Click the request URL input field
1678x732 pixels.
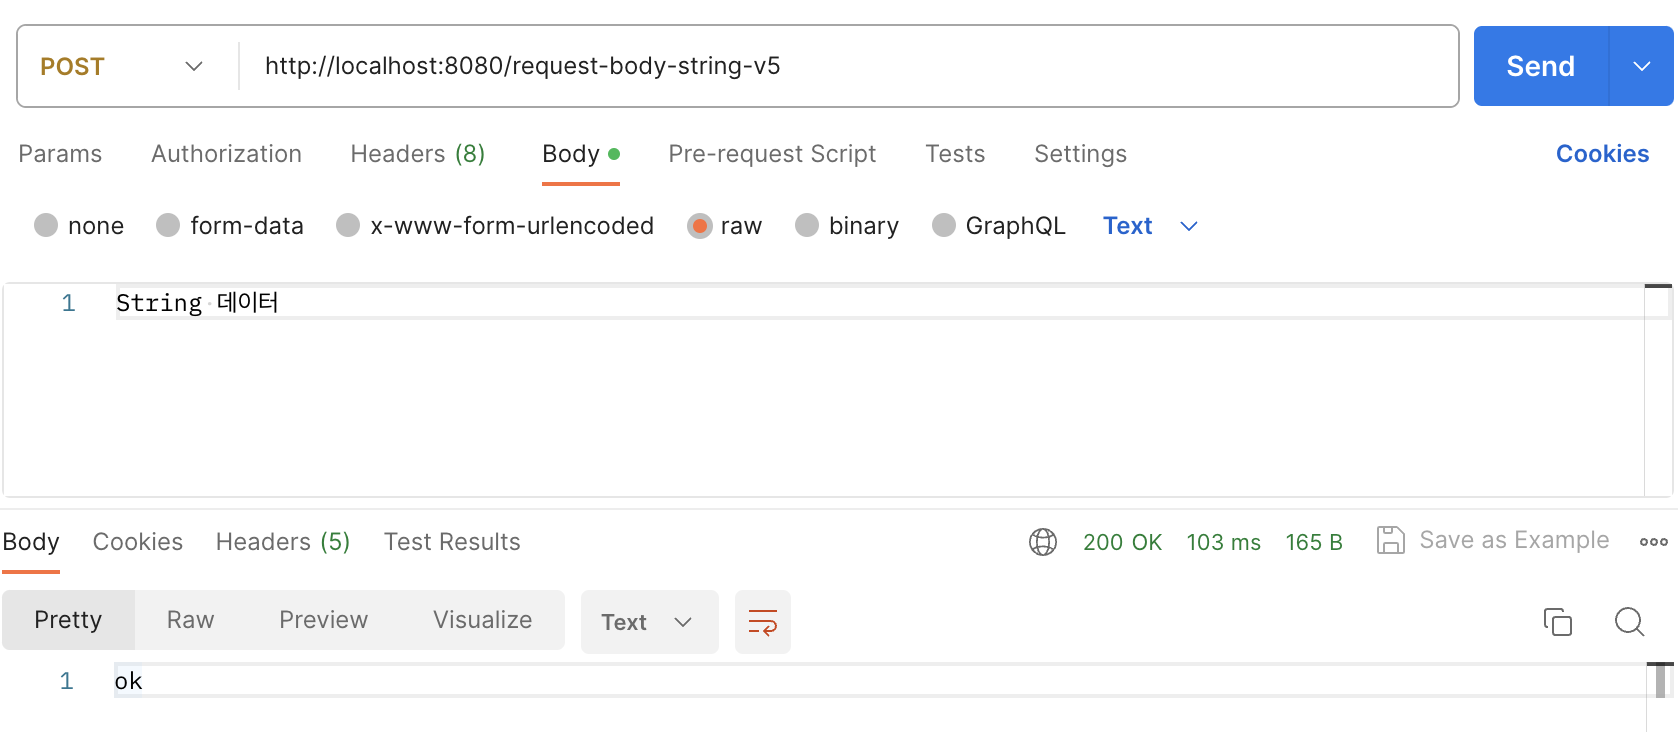point(848,66)
